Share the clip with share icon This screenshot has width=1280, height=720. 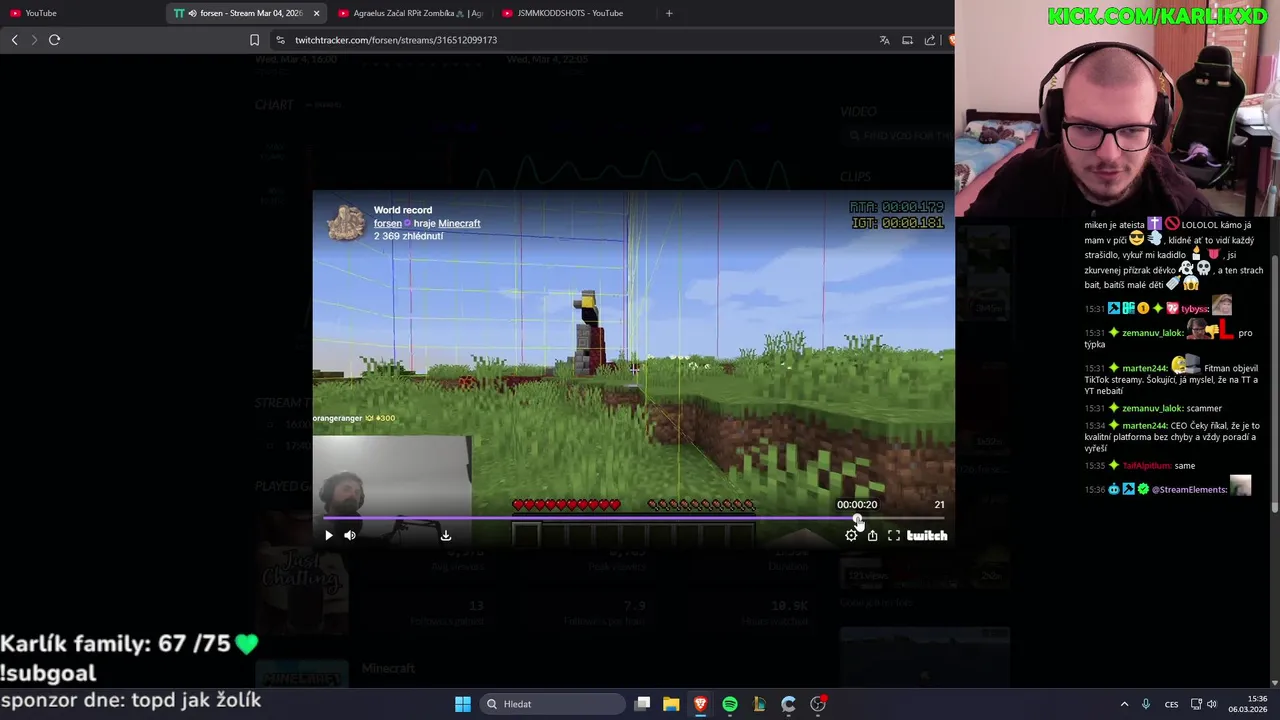click(872, 535)
